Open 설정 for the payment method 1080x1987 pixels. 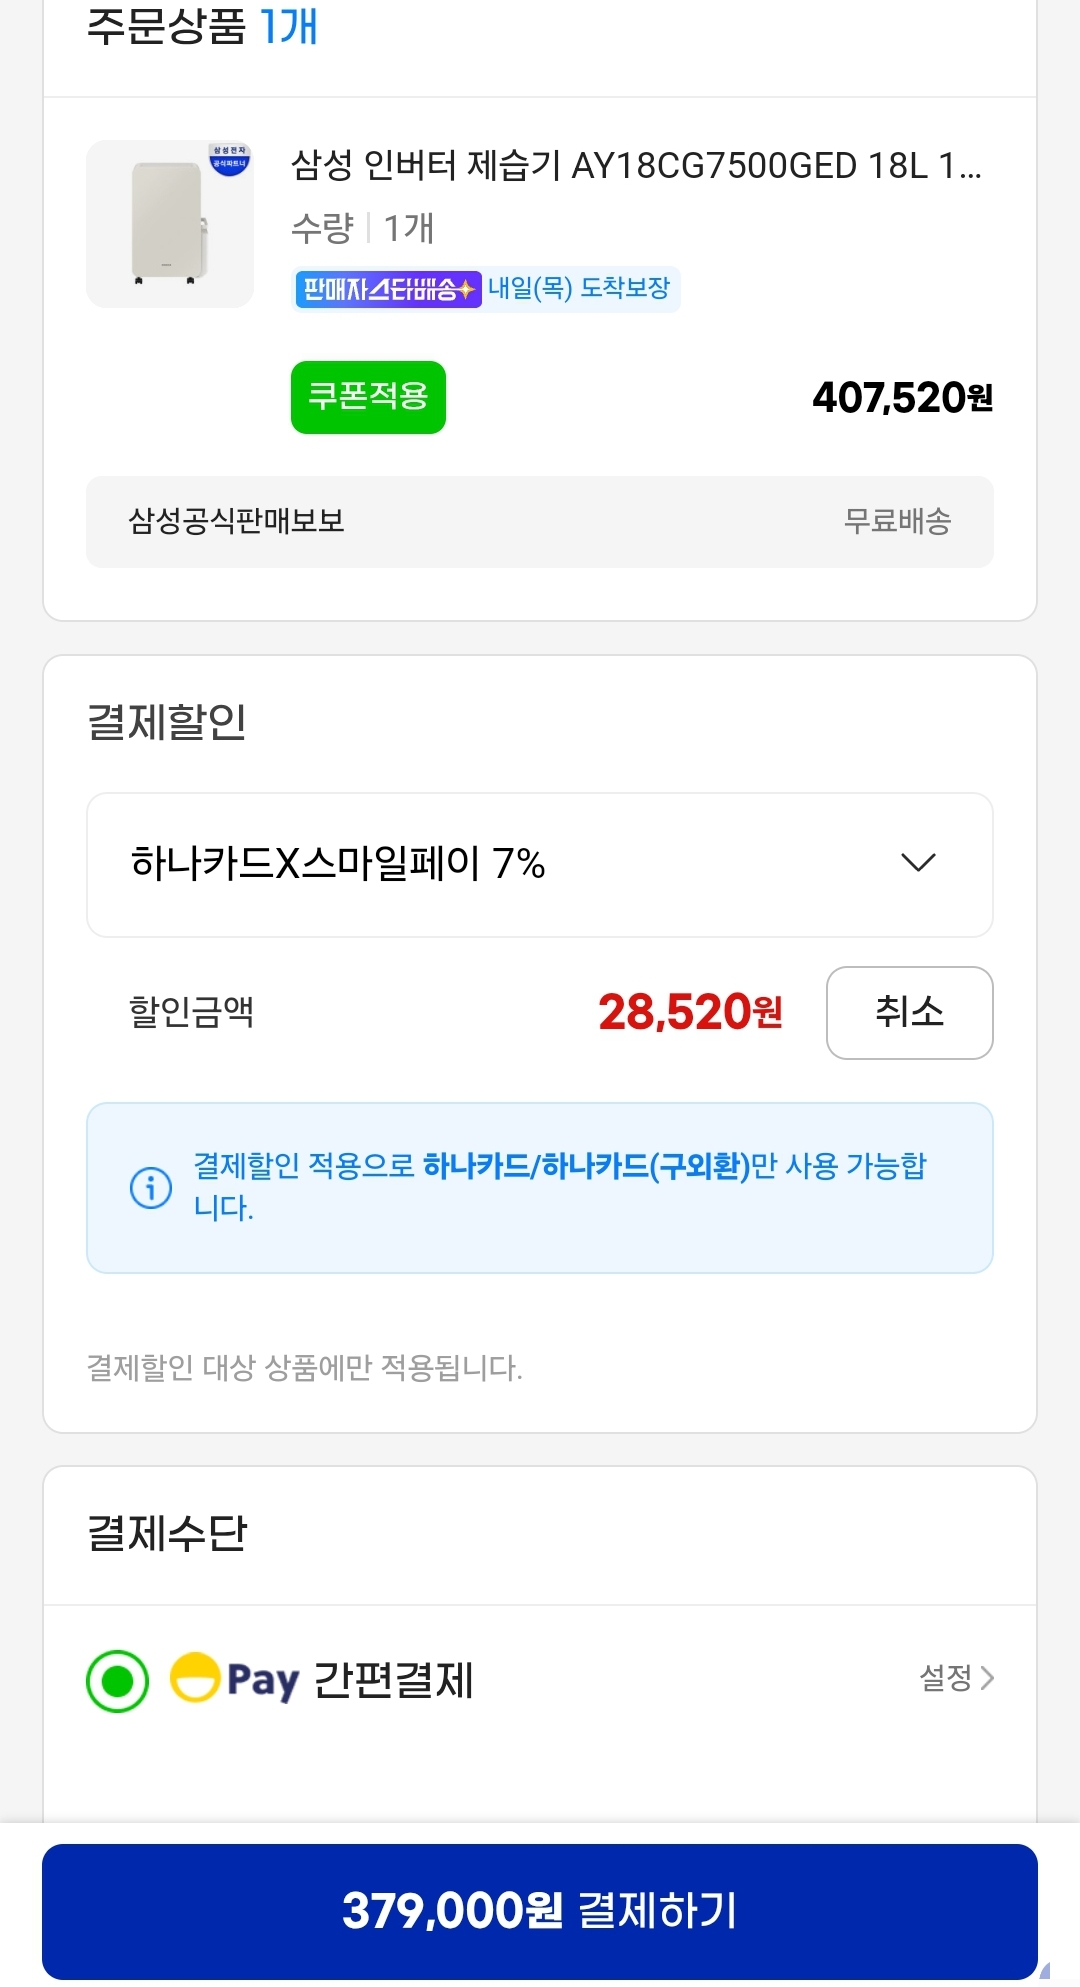pyautogui.click(x=946, y=1677)
